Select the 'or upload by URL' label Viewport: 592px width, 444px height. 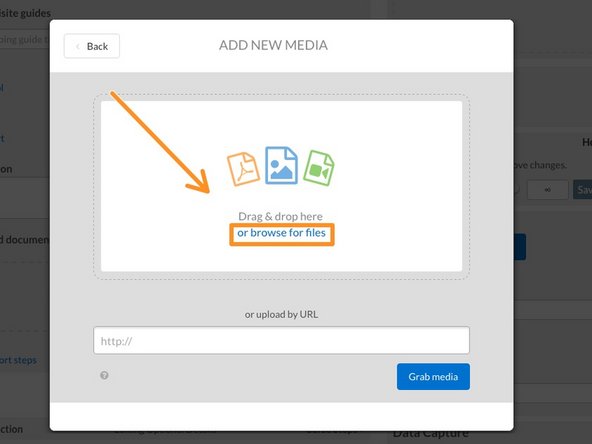[x=281, y=314]
